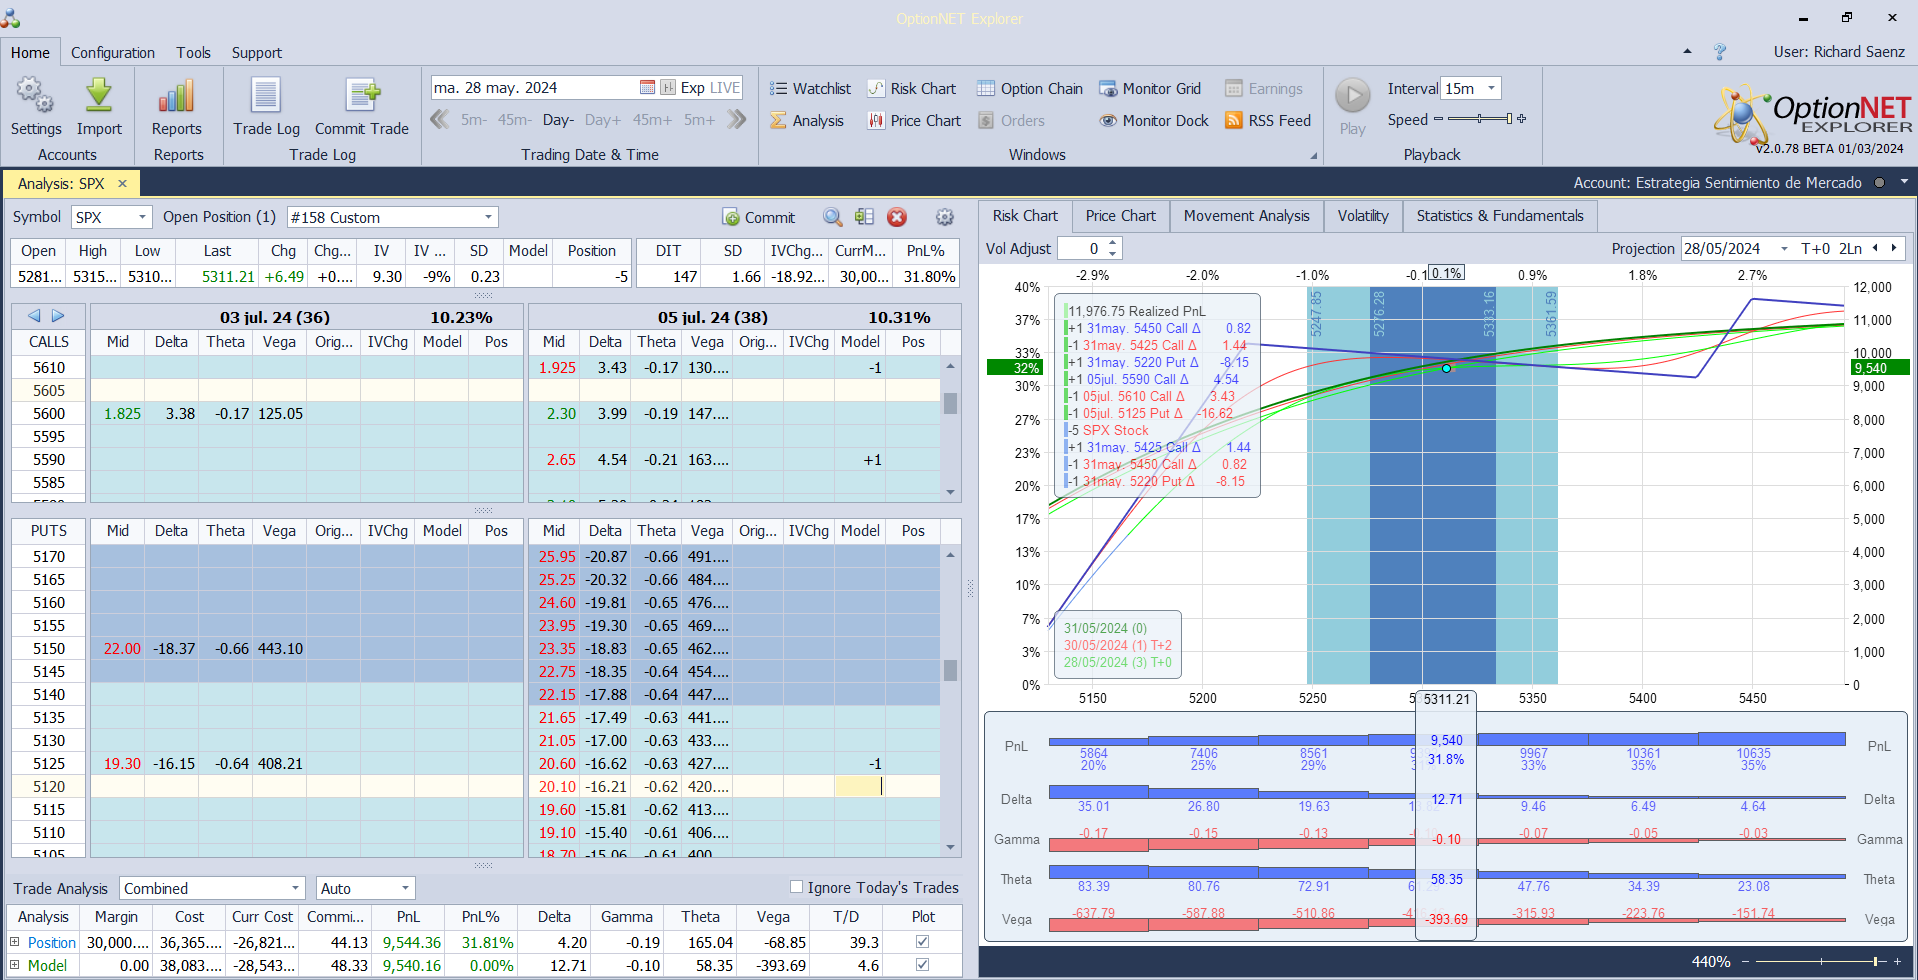The image size is (1918, 980).
Task: Toggle the LIVE mode label
Action: (x=725, y=88)
